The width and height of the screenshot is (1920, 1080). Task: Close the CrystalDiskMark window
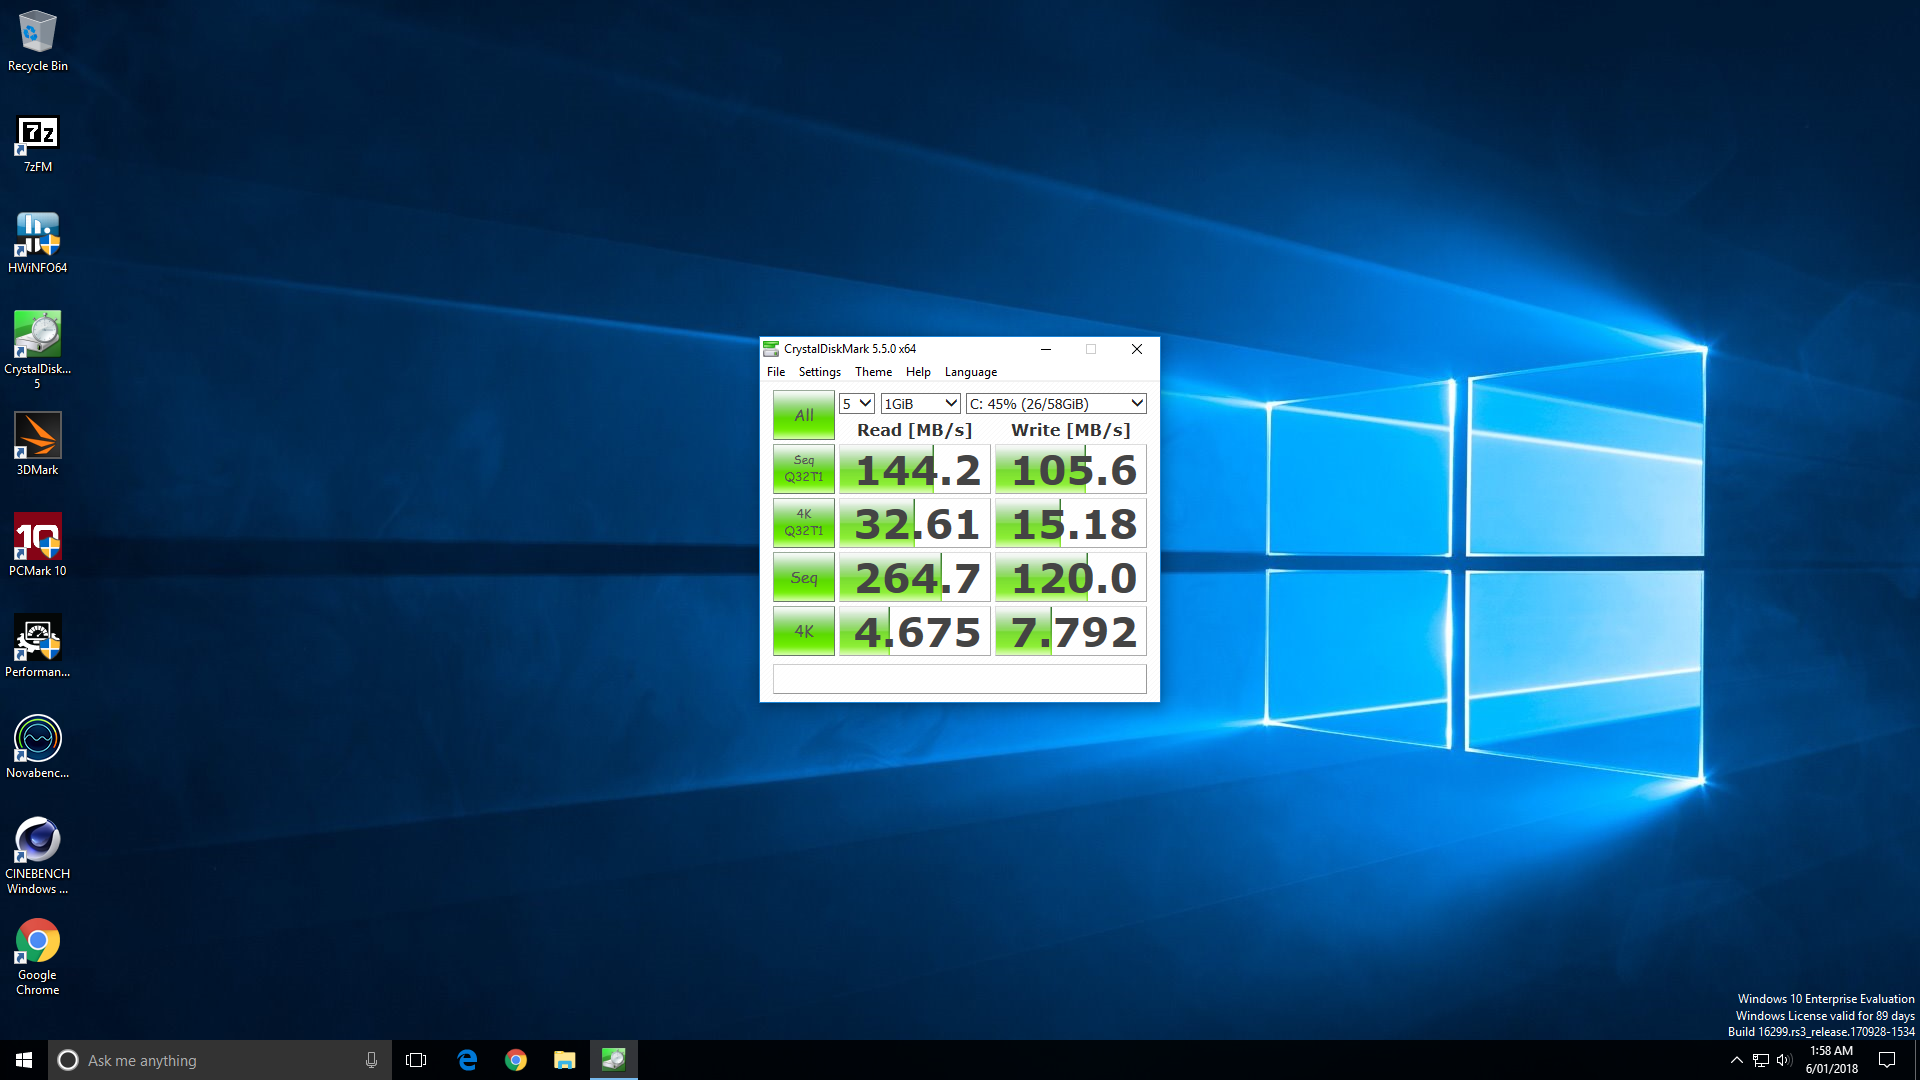(x=1137, y=349)
